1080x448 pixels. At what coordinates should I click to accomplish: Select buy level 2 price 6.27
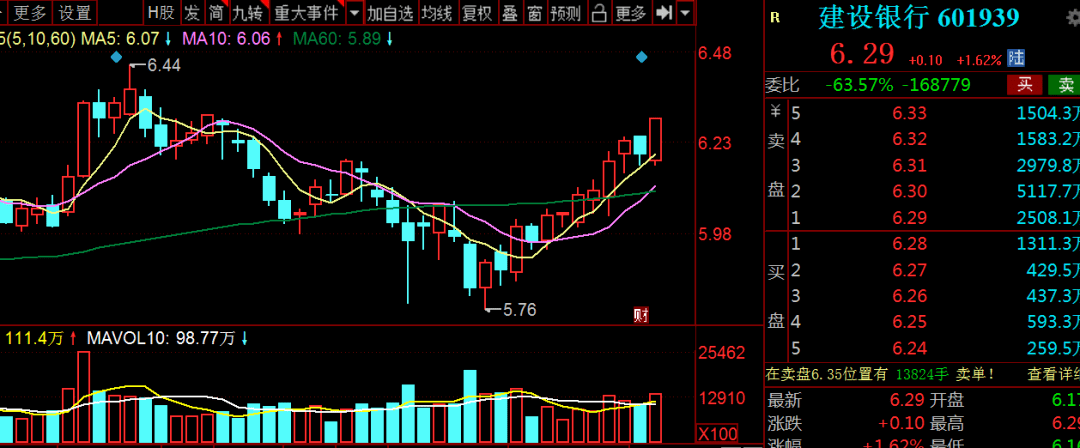pos(910,269)
